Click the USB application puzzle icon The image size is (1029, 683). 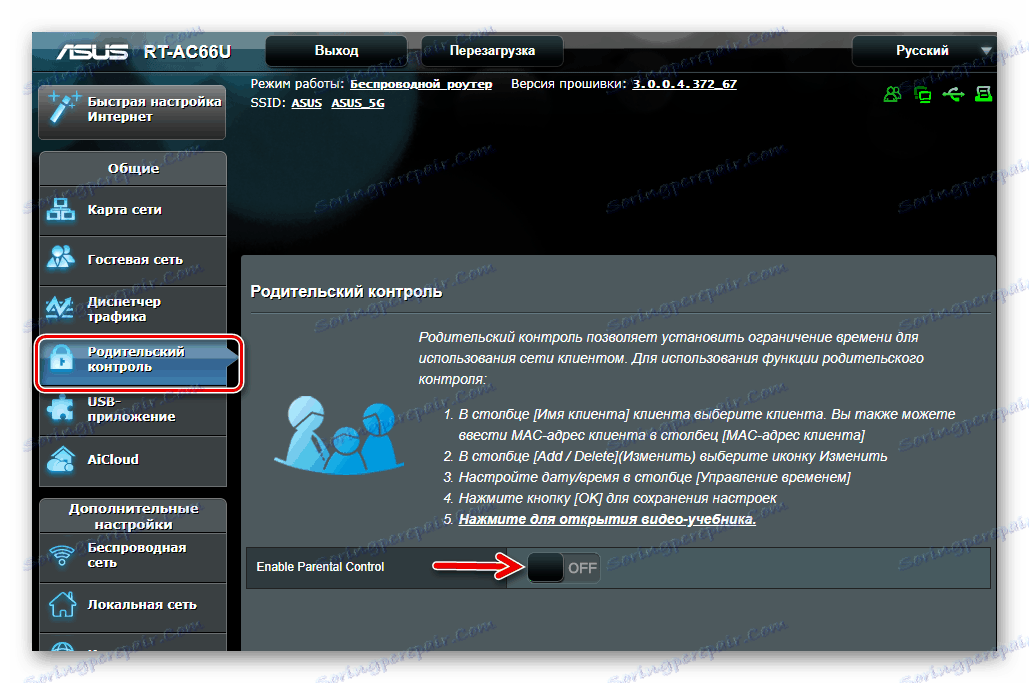coord(61,408)
